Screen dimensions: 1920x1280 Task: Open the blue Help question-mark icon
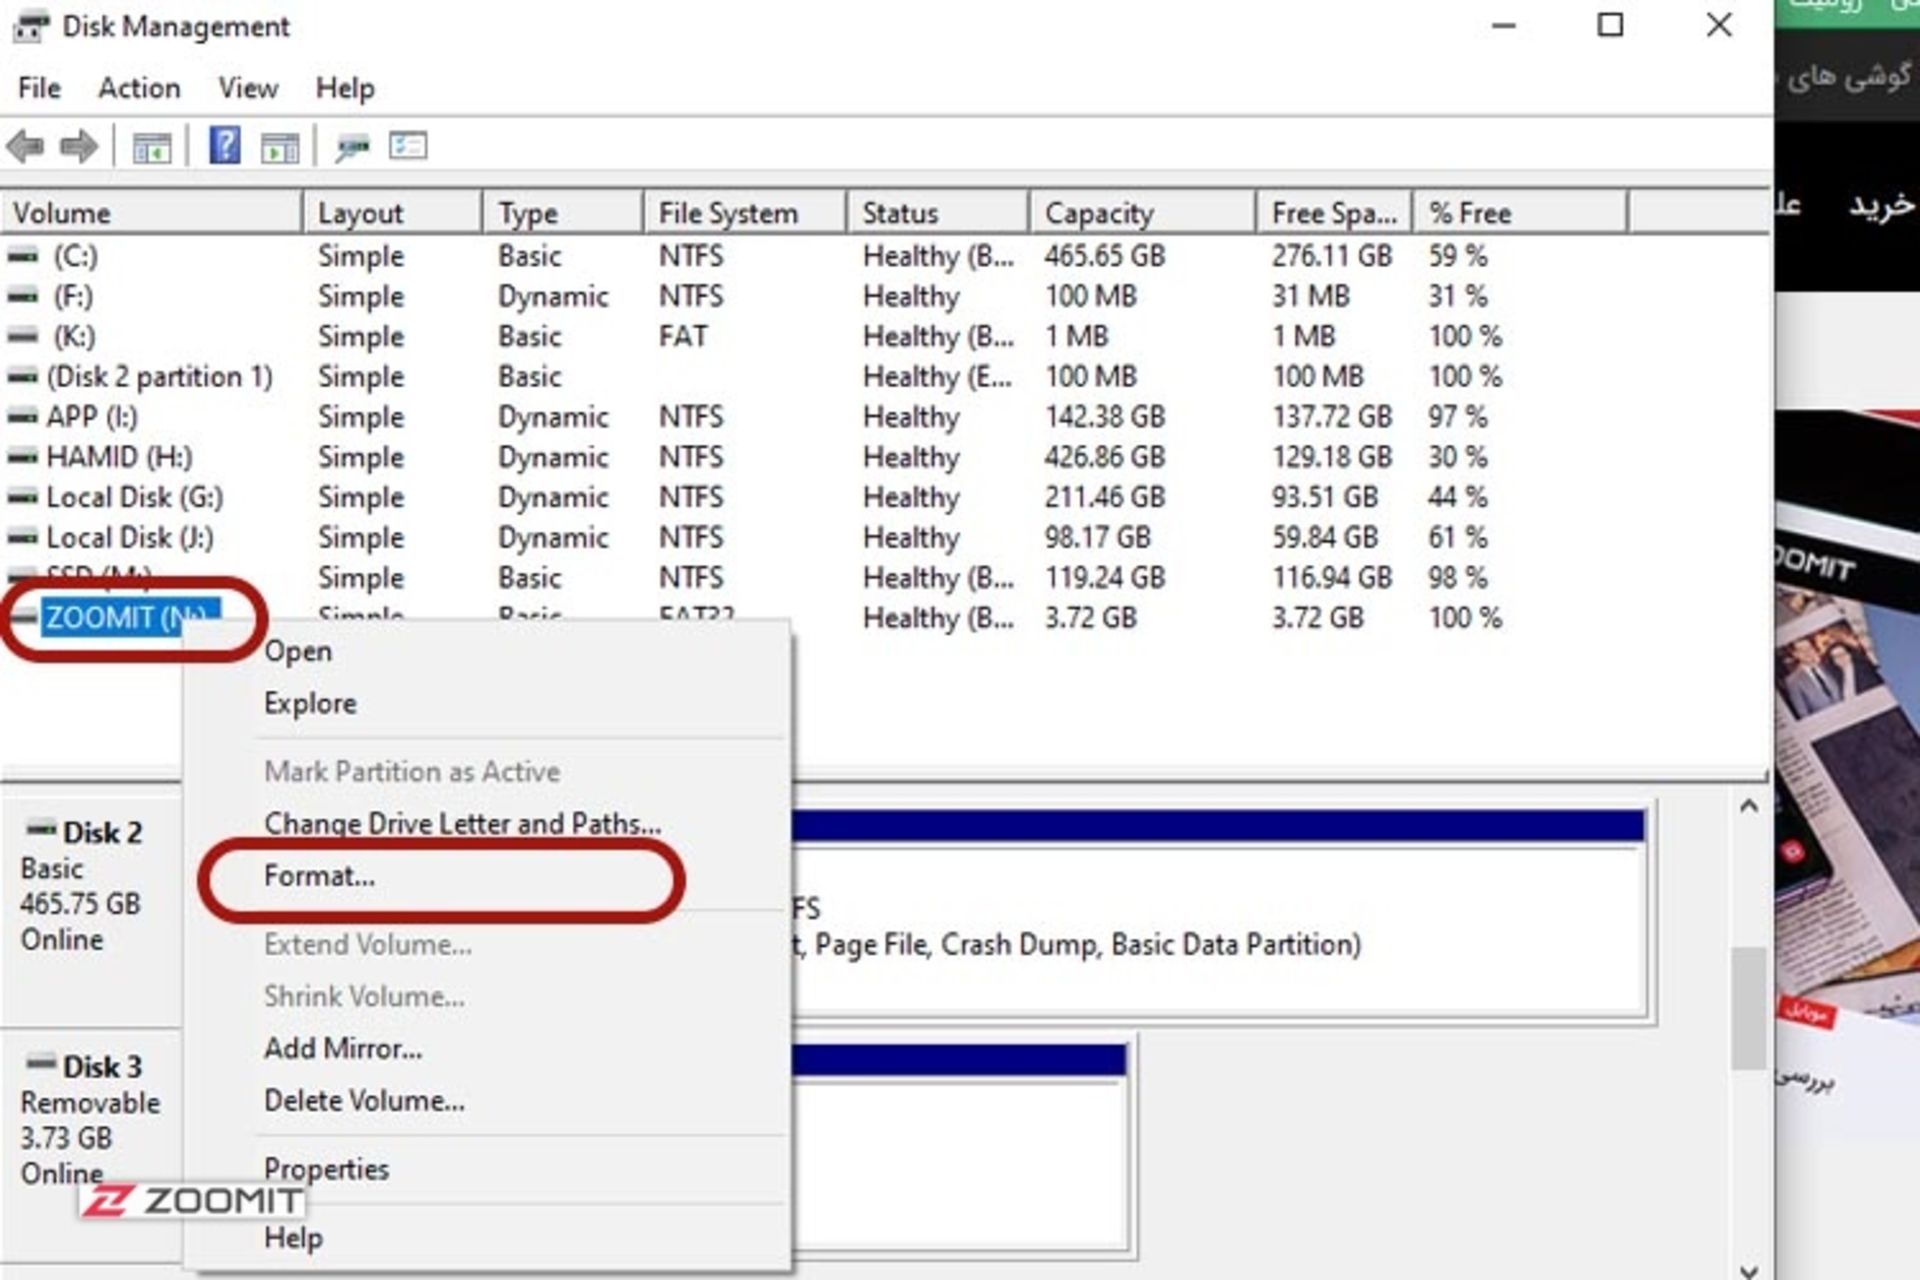(x=224, y=146)
